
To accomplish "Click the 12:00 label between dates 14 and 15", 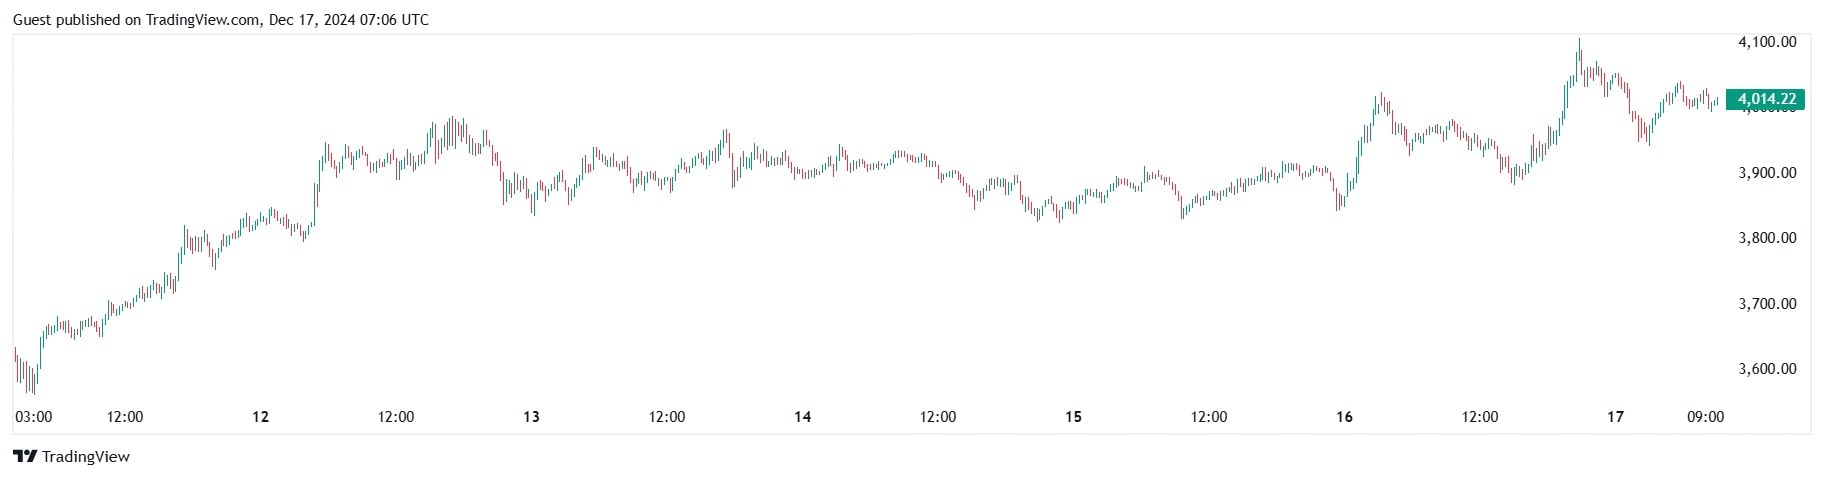I will click(x=938, y=417).
